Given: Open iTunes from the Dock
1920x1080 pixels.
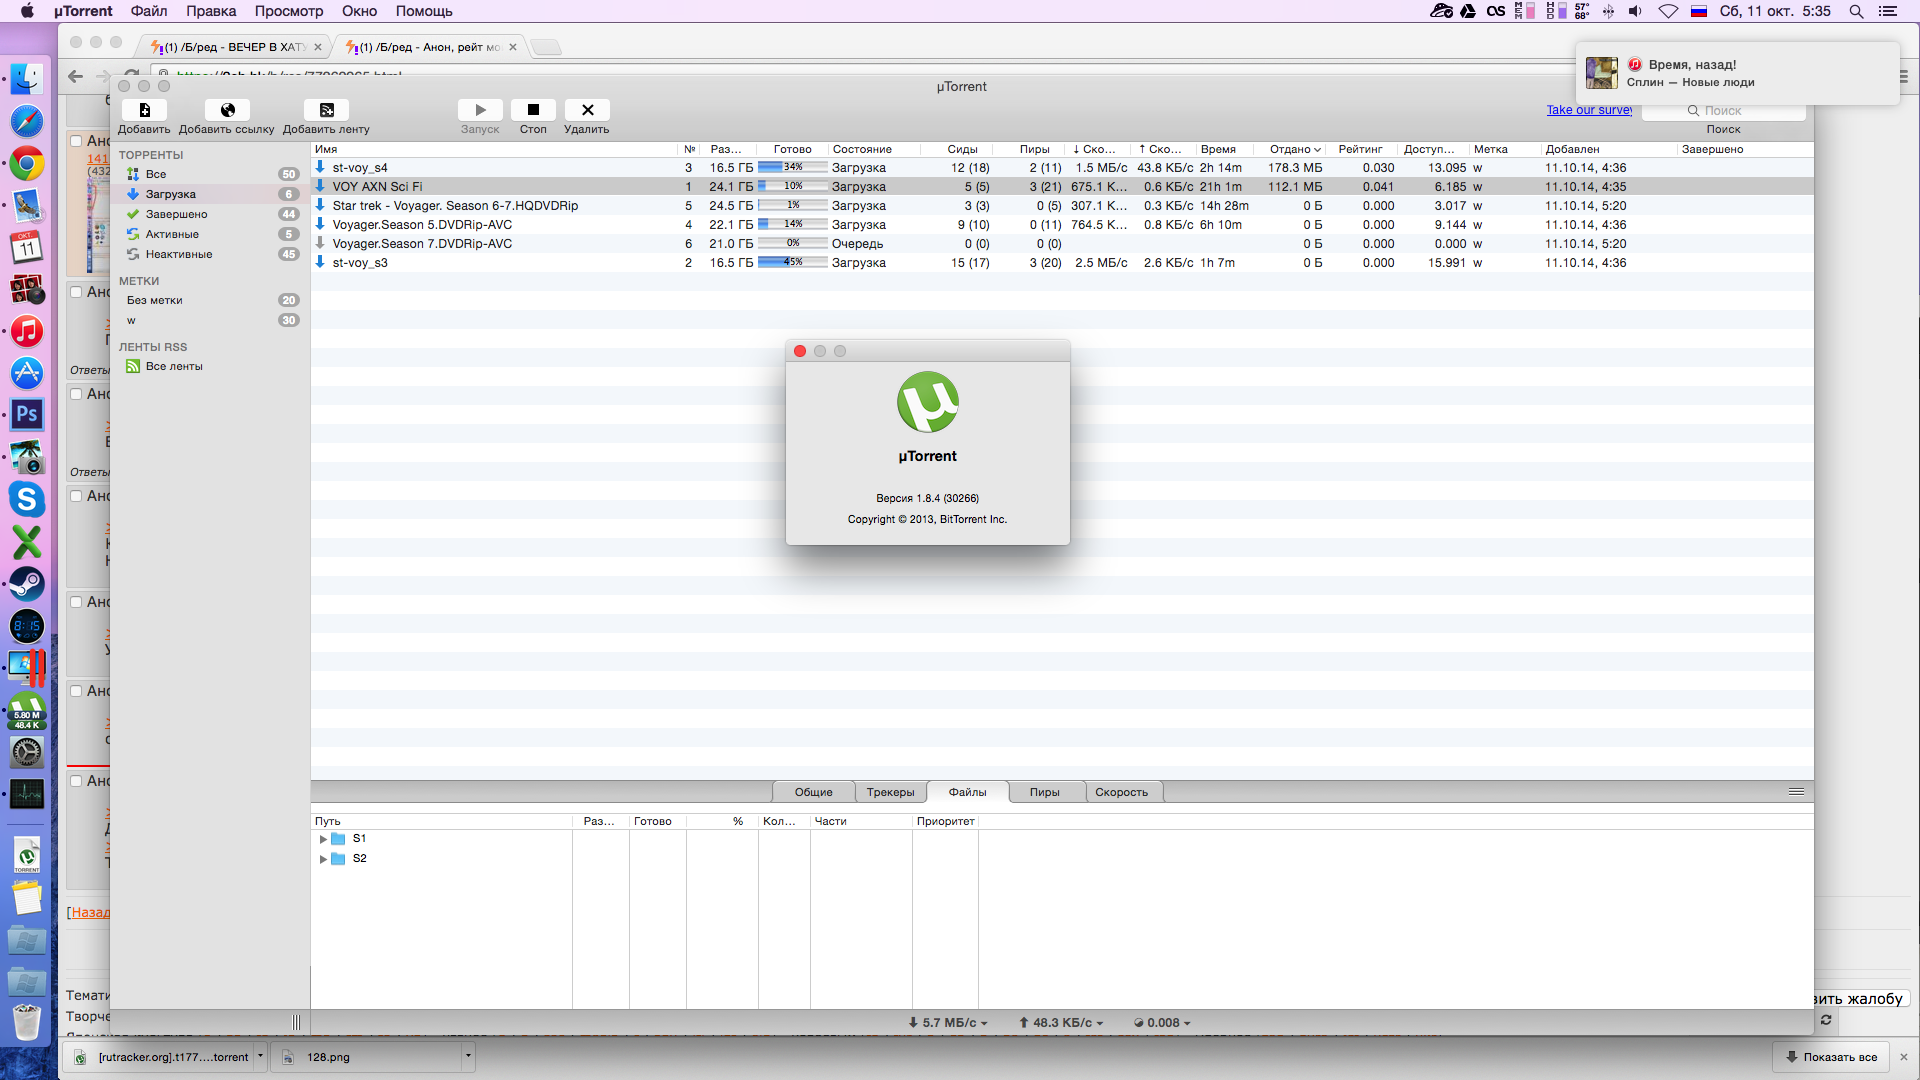Looking at the screenshot, I should pos(27,331).
